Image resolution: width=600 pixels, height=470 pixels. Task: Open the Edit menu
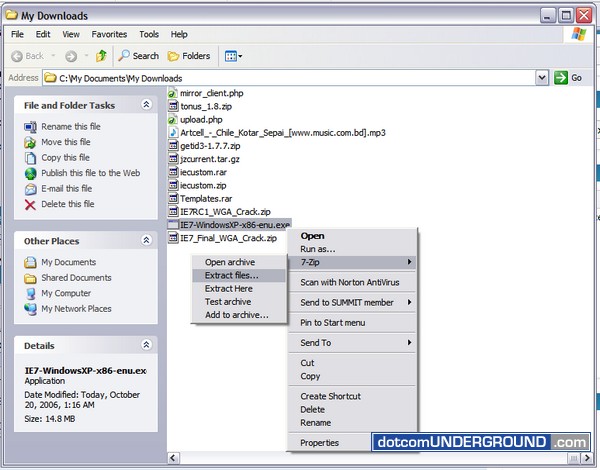[43, 34]
